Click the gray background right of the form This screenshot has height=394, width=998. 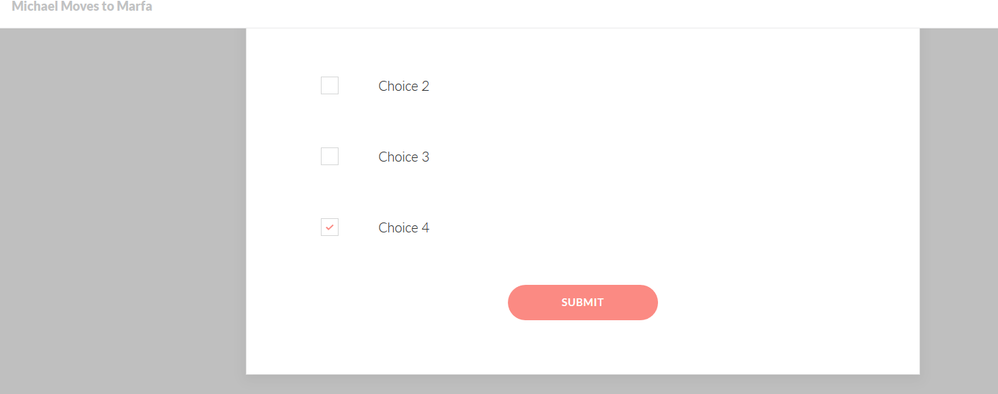(x=959, y=210)
